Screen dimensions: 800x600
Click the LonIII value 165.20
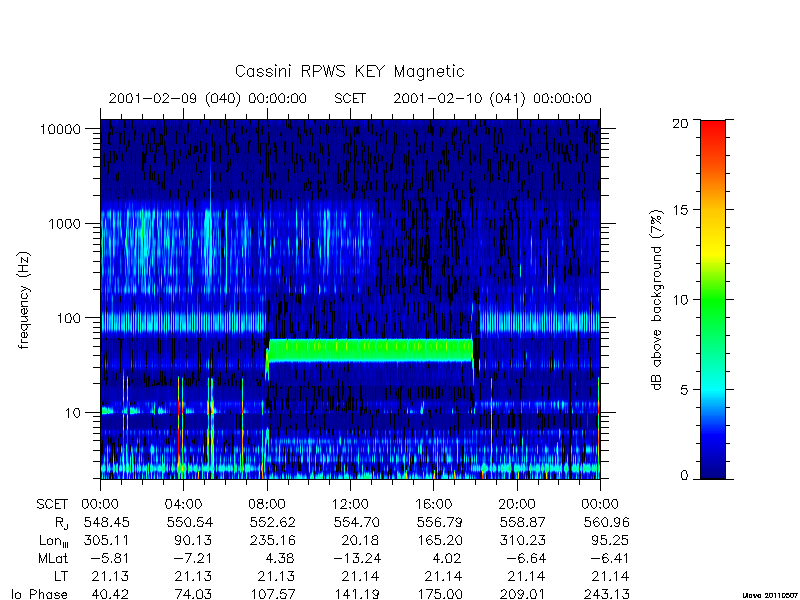[x=439, y=540]
